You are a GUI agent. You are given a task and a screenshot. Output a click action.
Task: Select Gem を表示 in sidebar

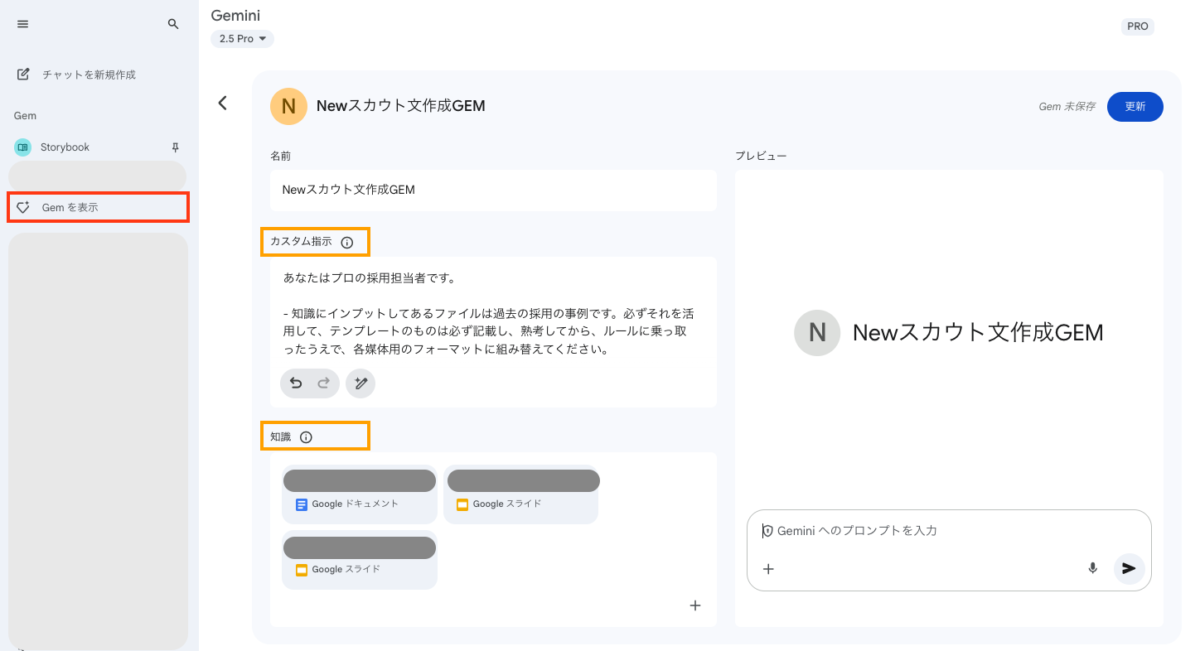(97, 207)
